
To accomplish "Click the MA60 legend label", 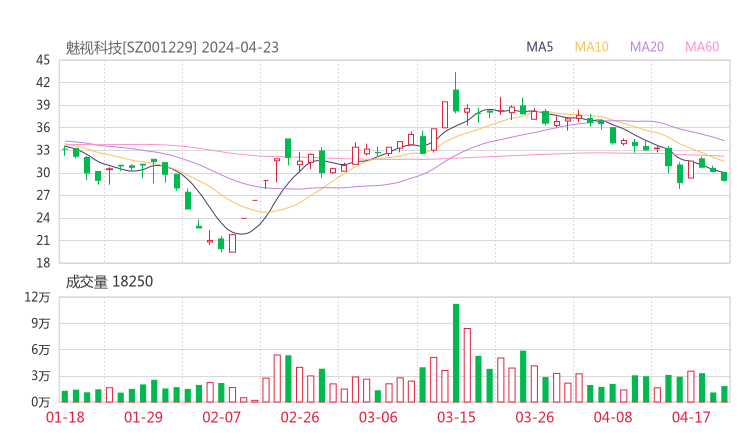I will (x=702, y=47).
